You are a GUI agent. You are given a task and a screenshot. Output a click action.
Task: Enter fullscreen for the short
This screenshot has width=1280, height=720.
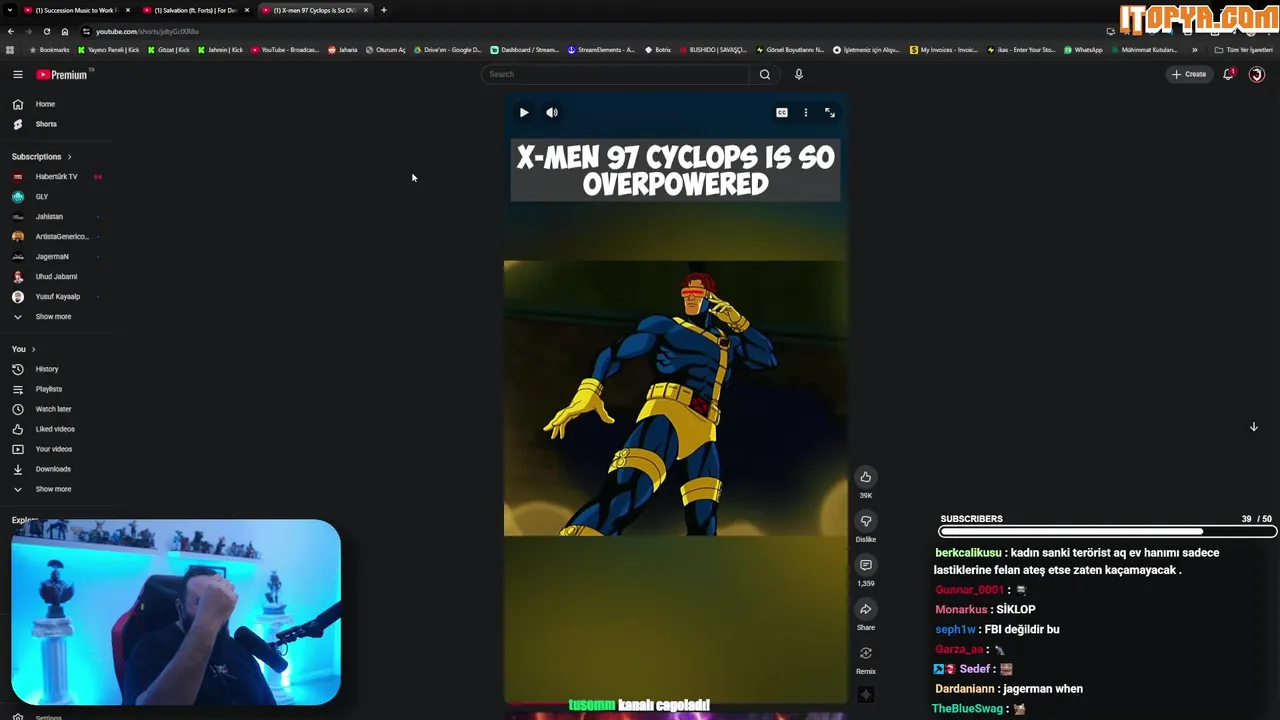830,112
